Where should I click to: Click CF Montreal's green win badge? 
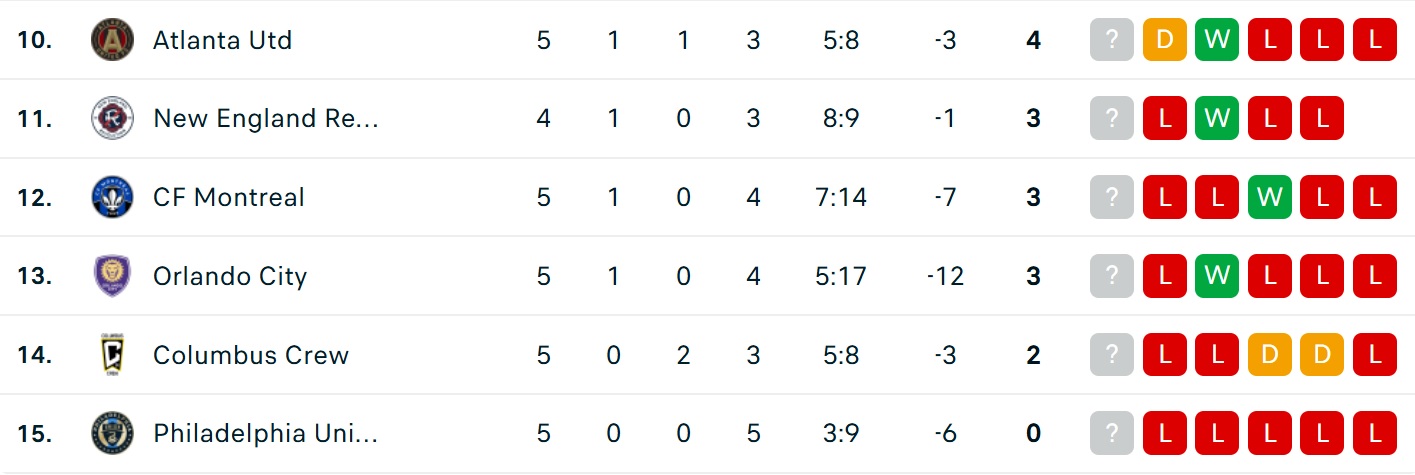[1269, 197]
